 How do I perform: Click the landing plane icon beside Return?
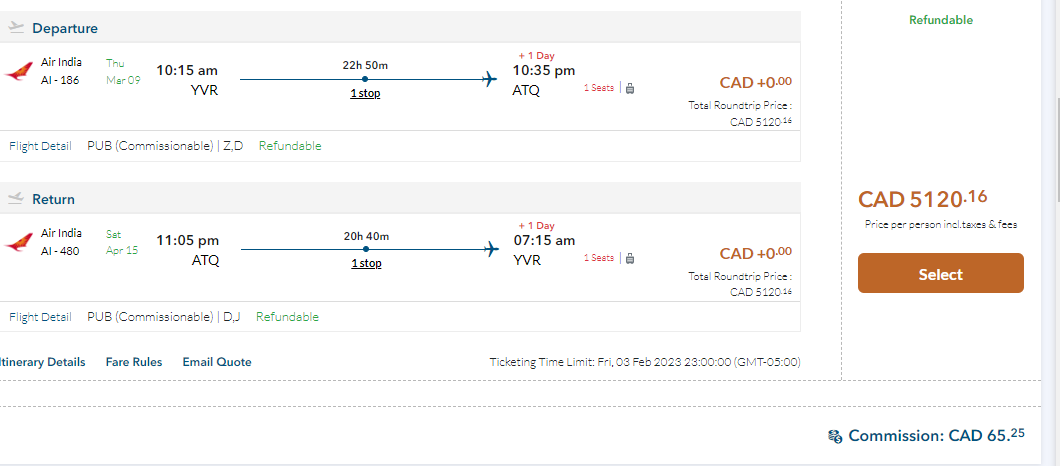tap(16, 198)
